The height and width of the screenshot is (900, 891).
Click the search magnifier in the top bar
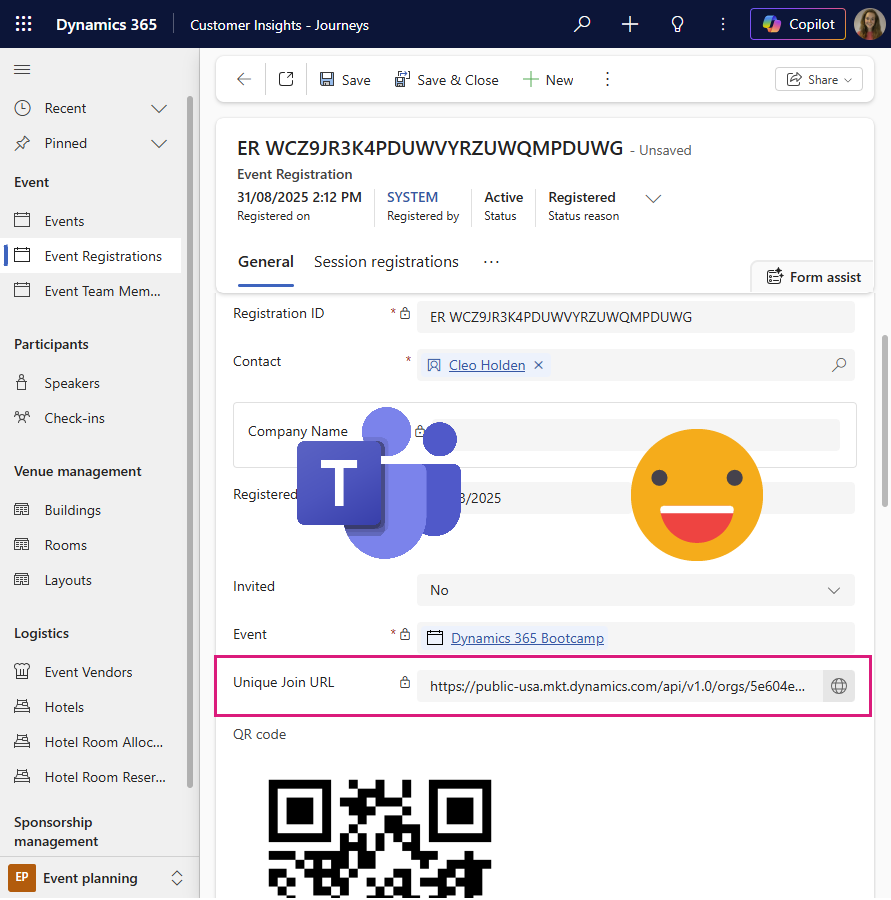pyautogui.click(x=582, y=23)
